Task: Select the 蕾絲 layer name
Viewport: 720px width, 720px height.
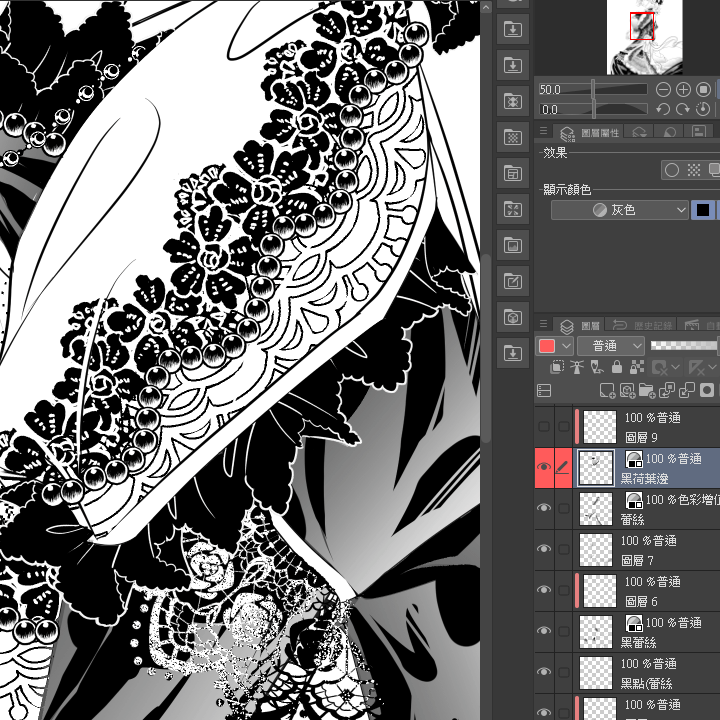Action: pos(632,519)
